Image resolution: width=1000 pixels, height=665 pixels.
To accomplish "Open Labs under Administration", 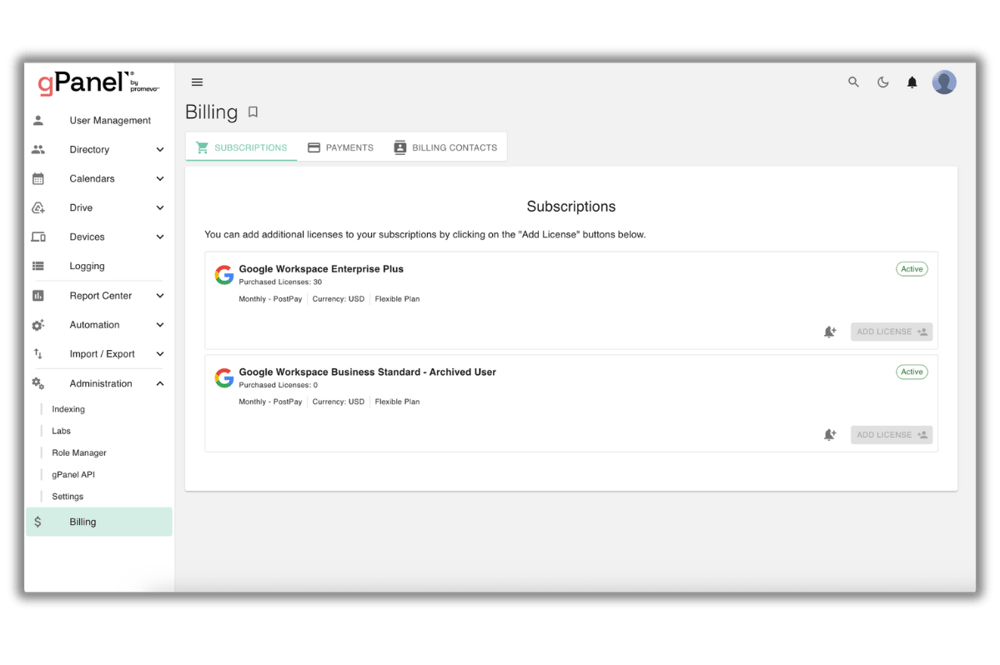I will [61, 431].
